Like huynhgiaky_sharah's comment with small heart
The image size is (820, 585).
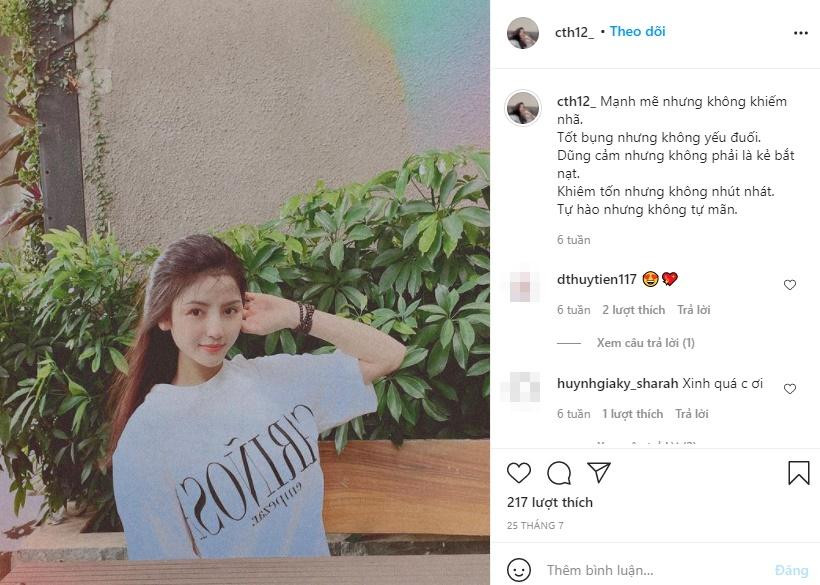coord(790,389)
